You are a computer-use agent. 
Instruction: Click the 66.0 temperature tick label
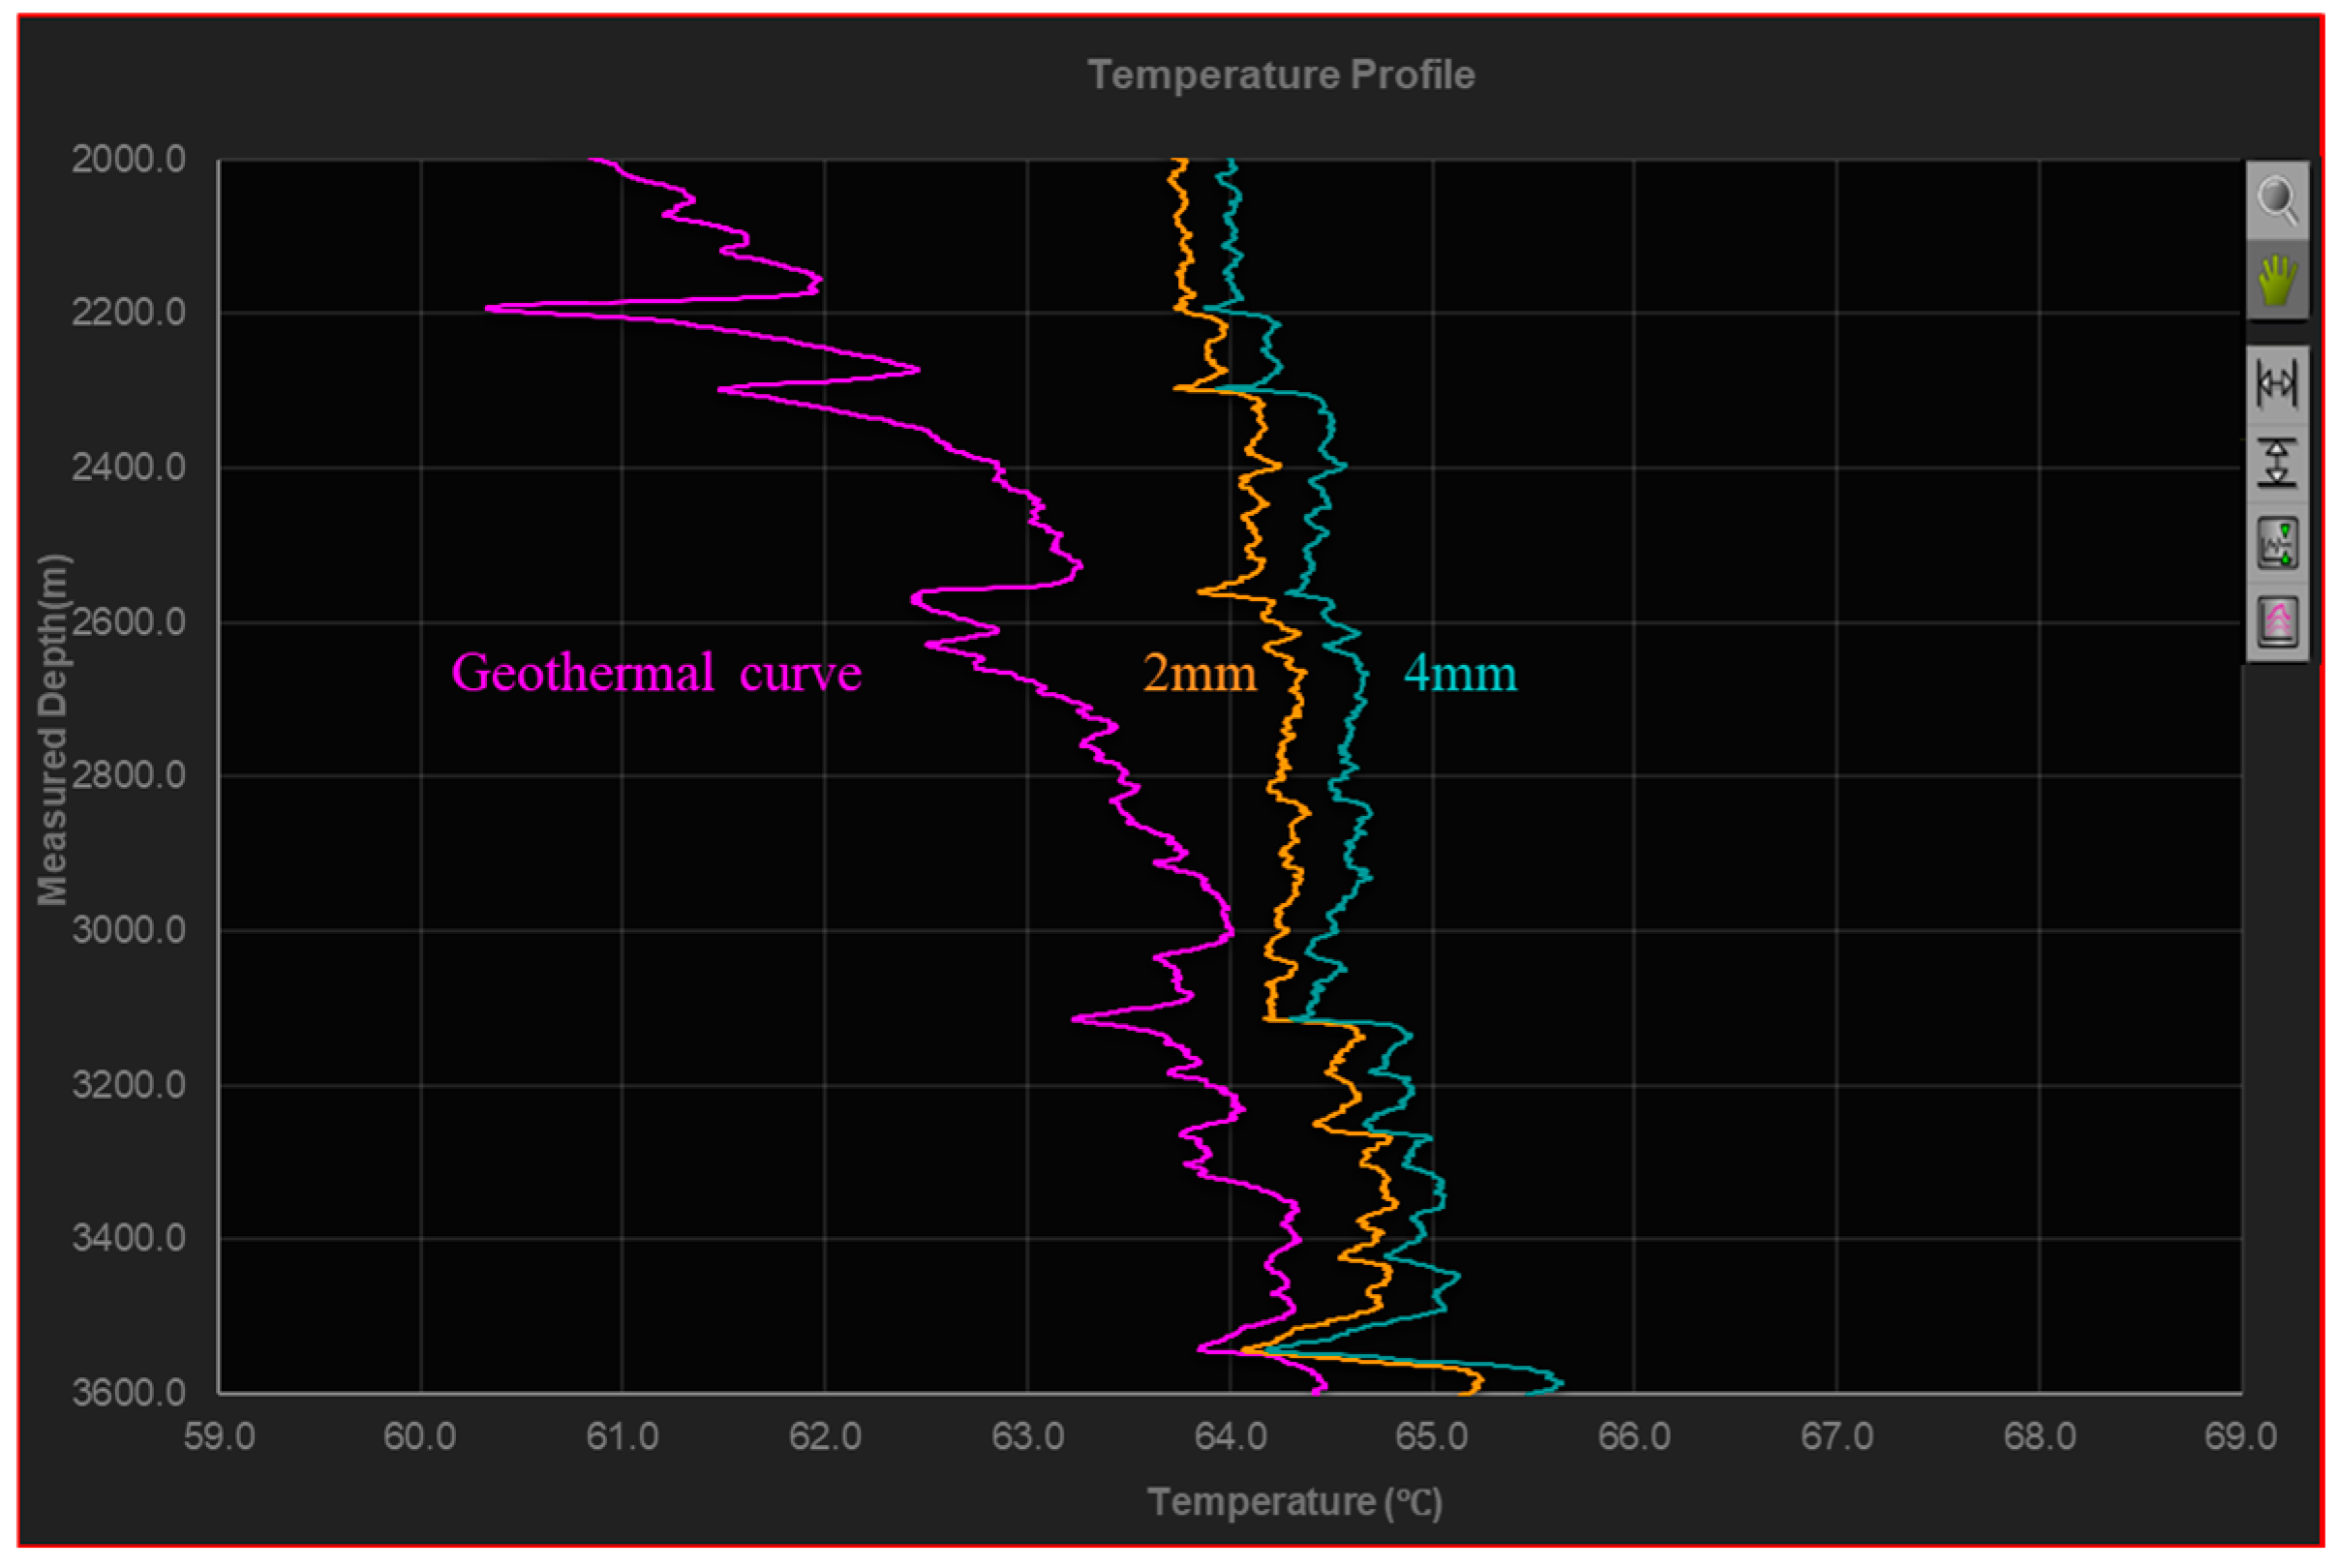1633,1437
